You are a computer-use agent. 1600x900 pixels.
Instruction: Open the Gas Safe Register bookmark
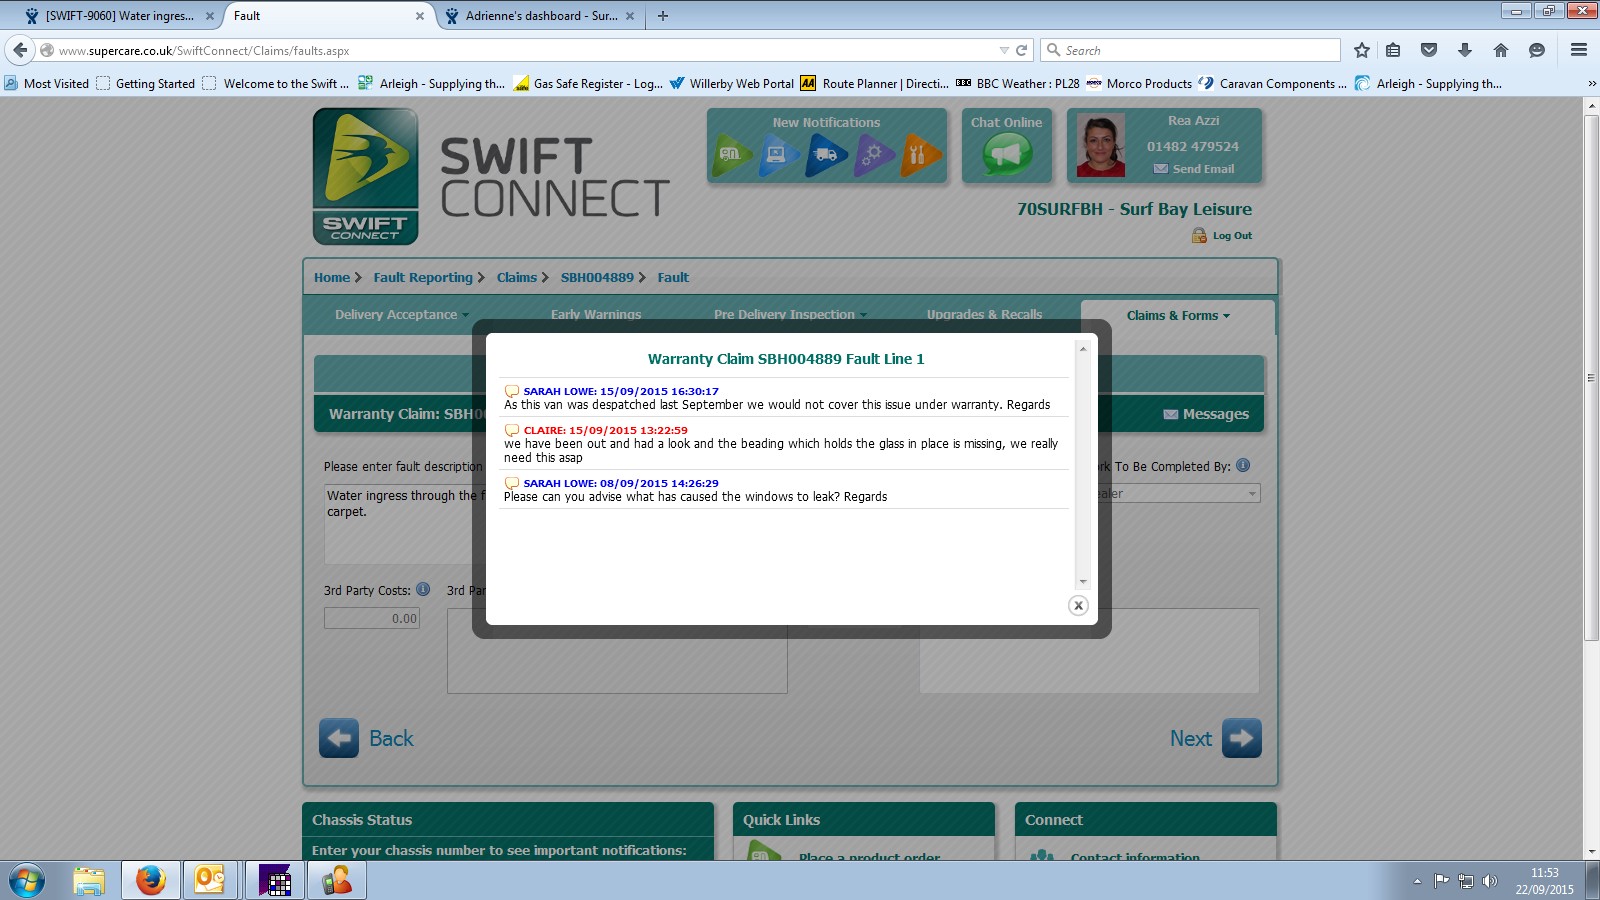tap(588, 84)
